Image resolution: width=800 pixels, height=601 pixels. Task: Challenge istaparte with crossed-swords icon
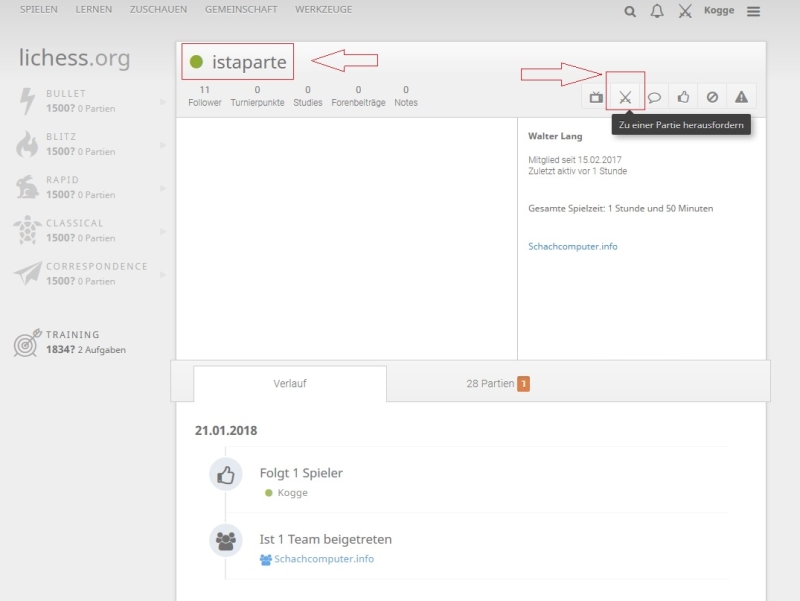(625, 97)
